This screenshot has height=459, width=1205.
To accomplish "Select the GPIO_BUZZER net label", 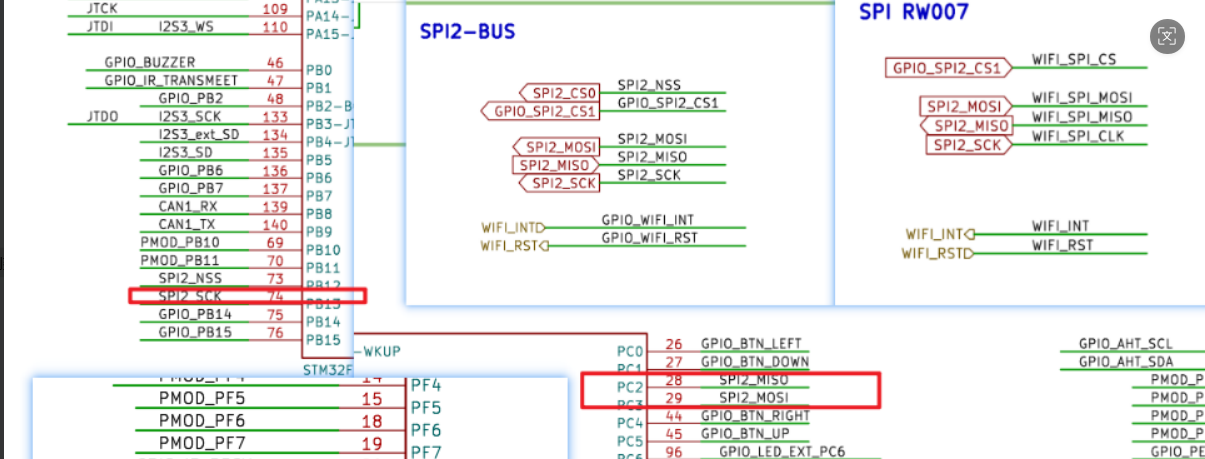I will [150, 62].
